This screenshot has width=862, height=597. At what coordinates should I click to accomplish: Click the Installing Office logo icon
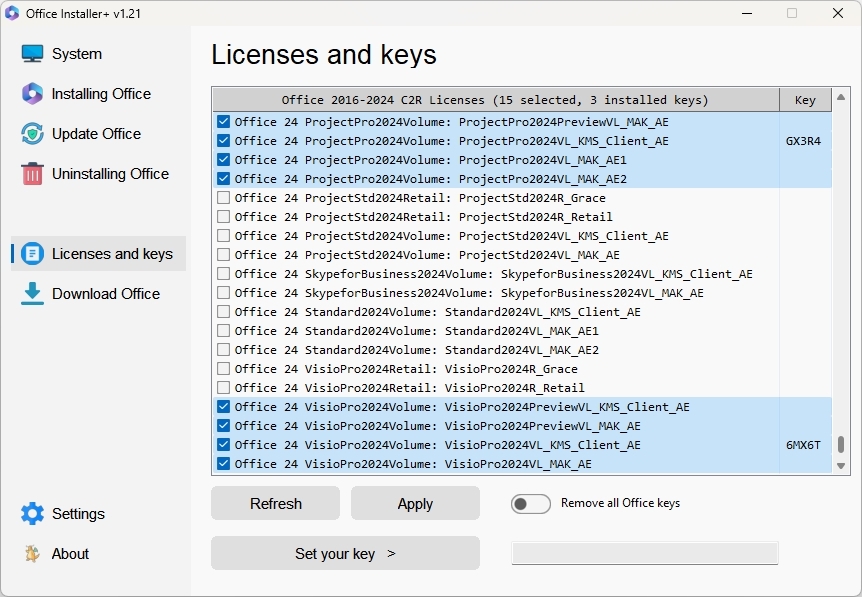(32, 94)
